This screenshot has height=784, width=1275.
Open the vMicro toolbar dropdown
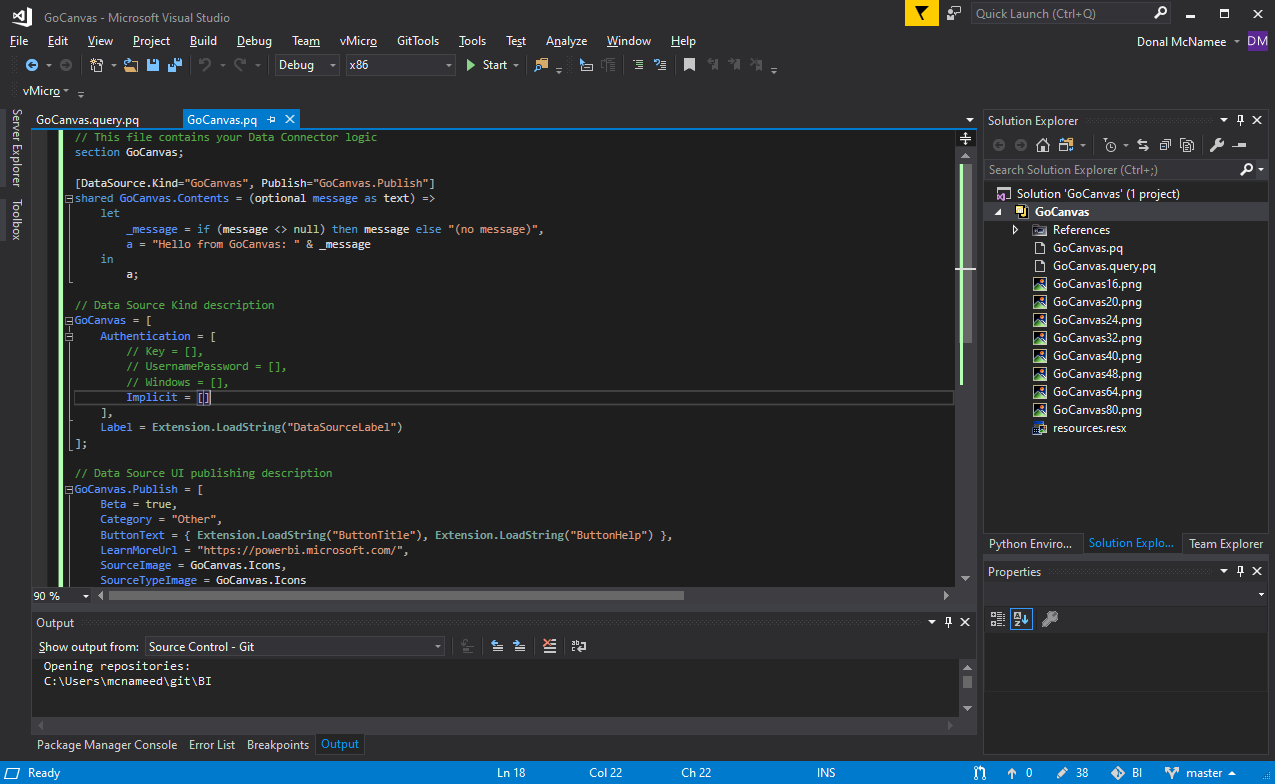66,91
